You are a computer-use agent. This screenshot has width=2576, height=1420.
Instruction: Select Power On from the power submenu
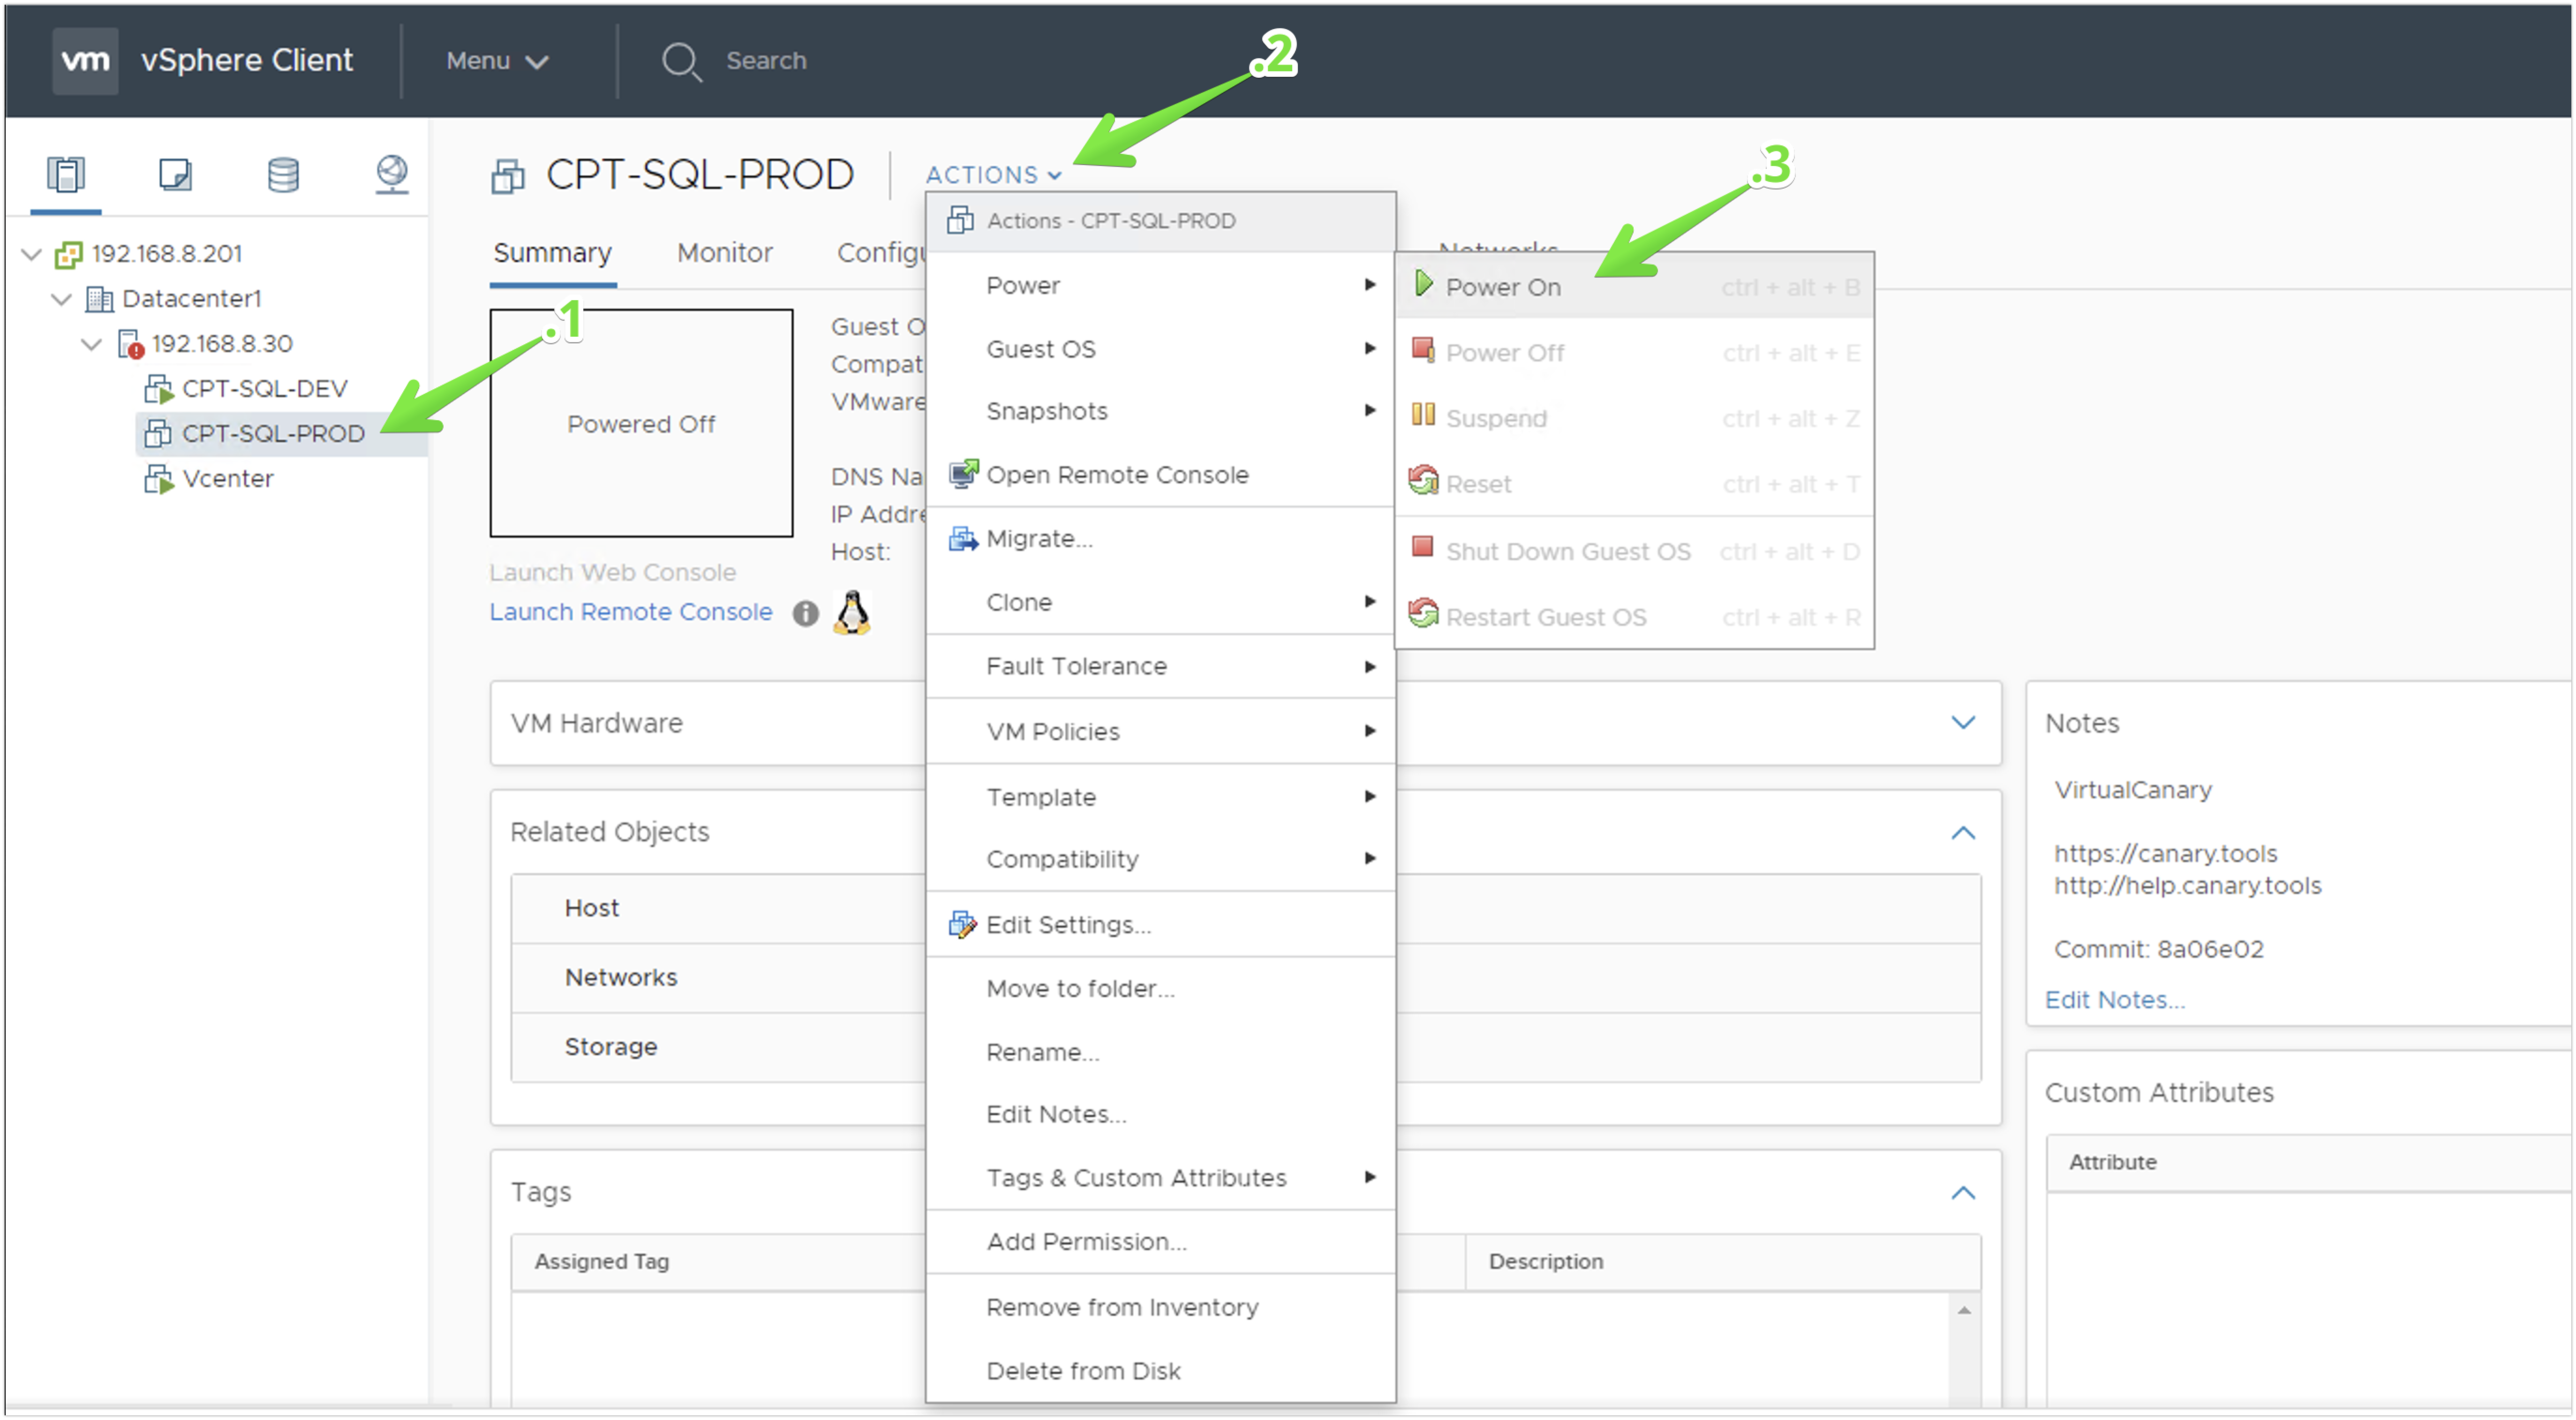(x=1634, y=287)
